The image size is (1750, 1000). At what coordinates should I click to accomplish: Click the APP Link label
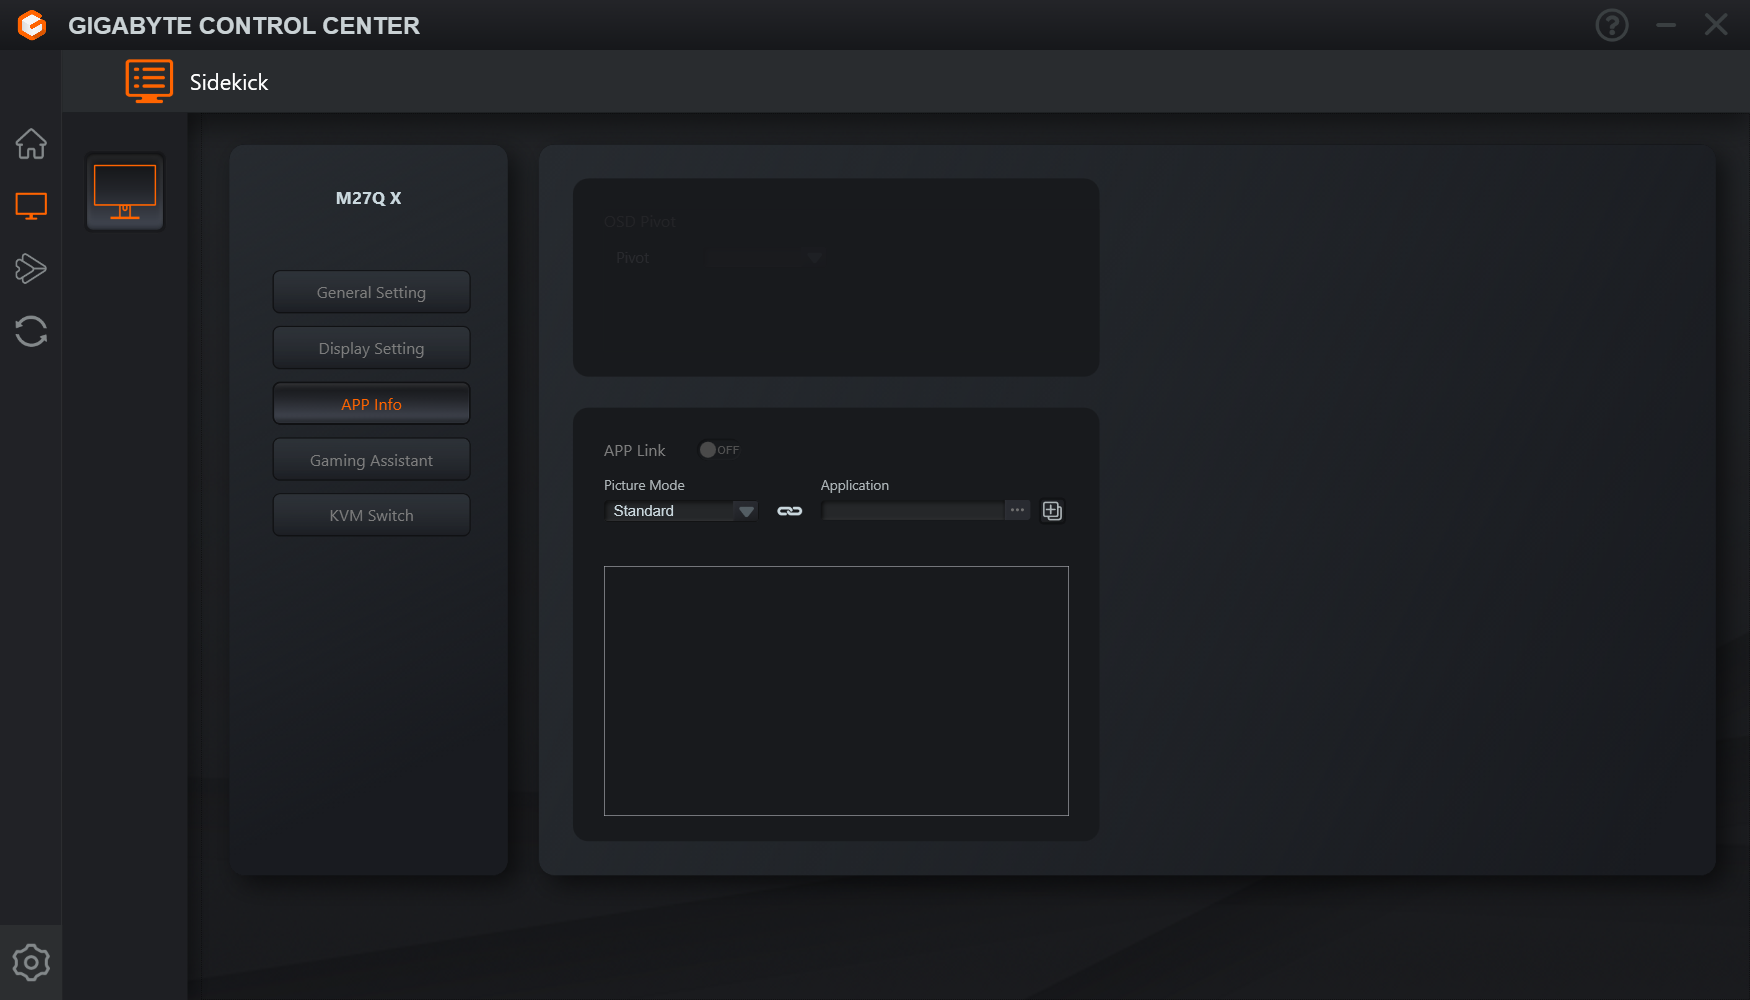point(634,450)
